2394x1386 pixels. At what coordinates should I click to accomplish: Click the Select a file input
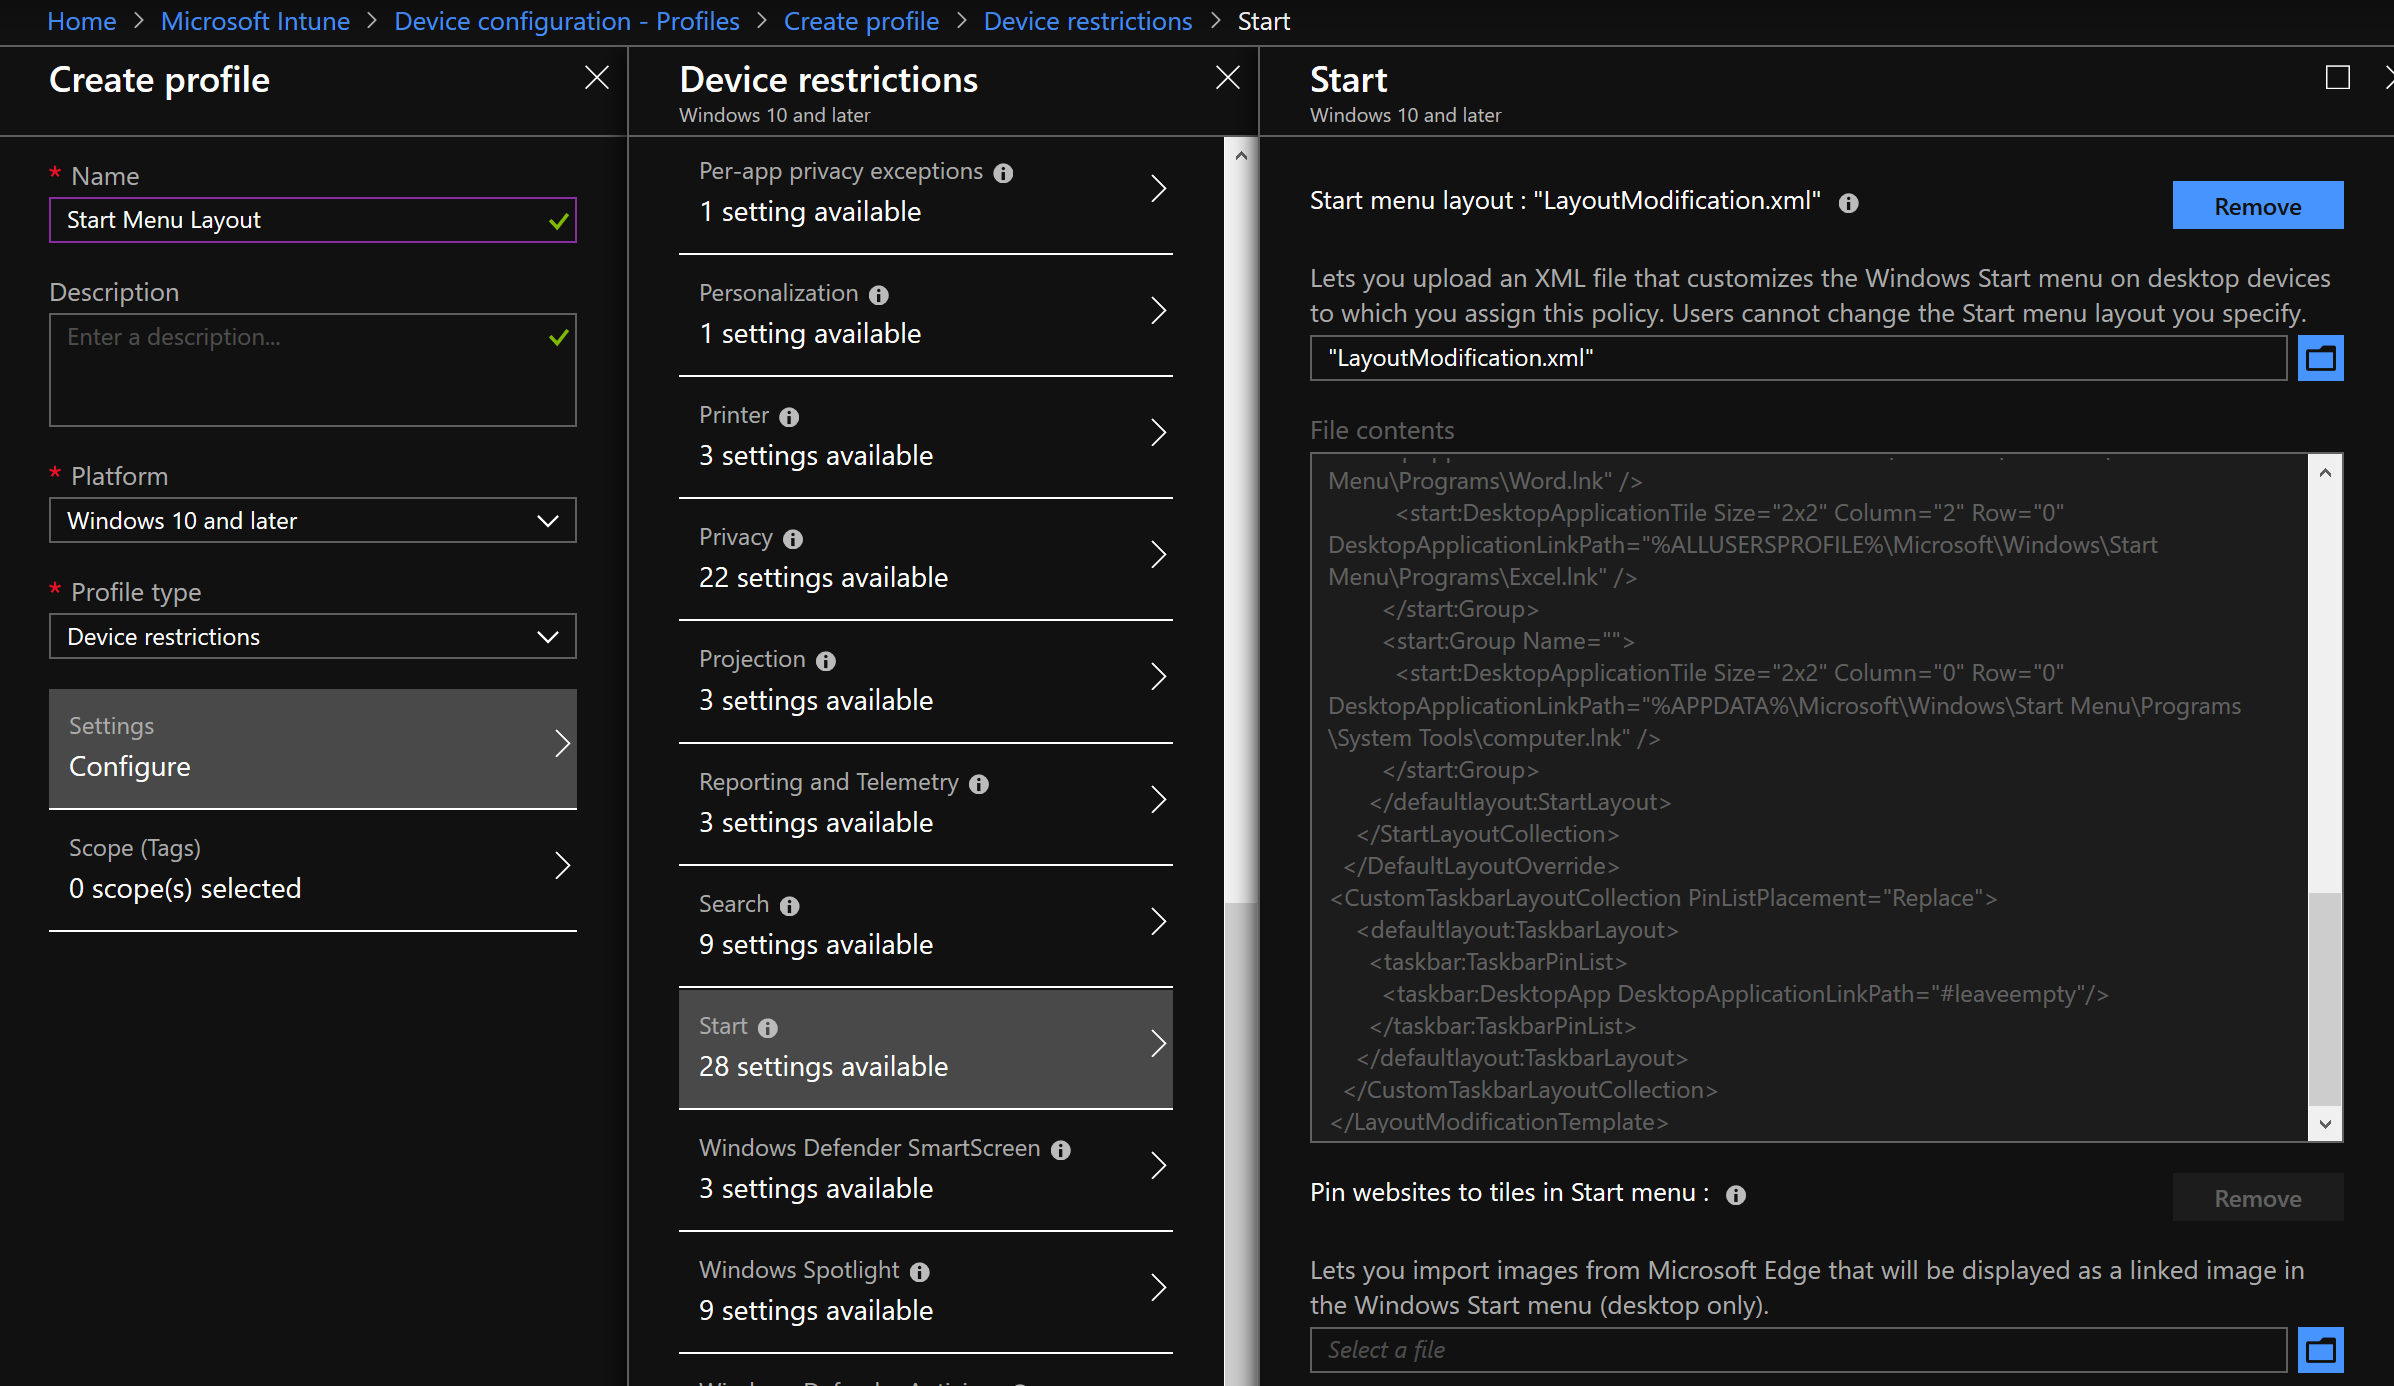tap(1798, 1350)
